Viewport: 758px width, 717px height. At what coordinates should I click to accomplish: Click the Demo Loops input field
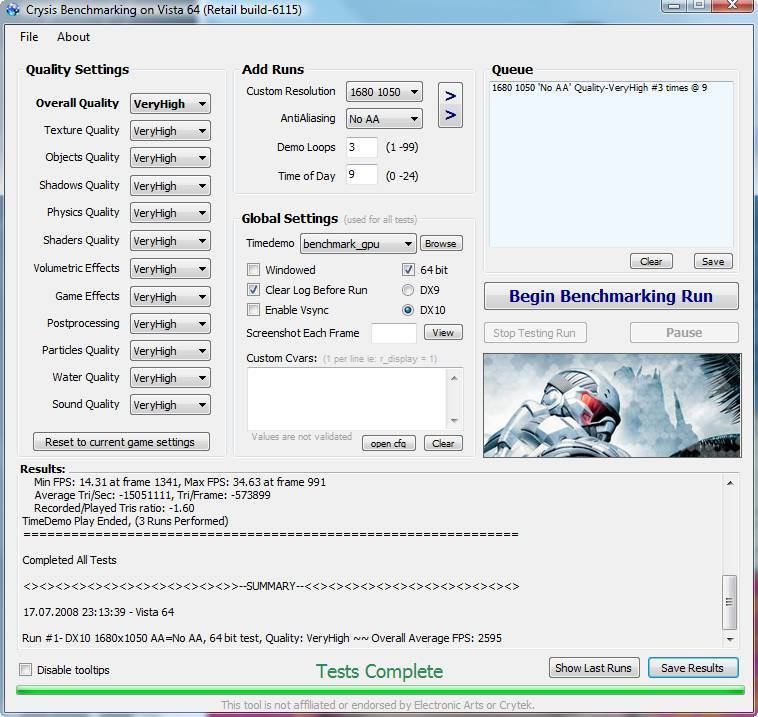coord(362,147)
